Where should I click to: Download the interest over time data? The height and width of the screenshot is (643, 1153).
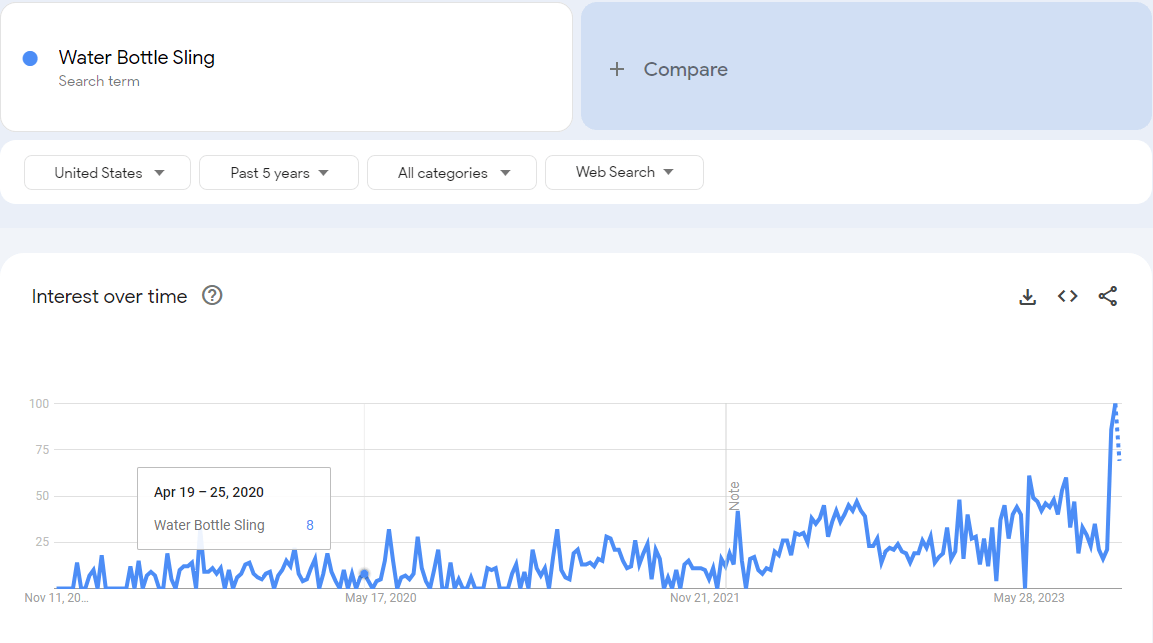coord(1027,296)
